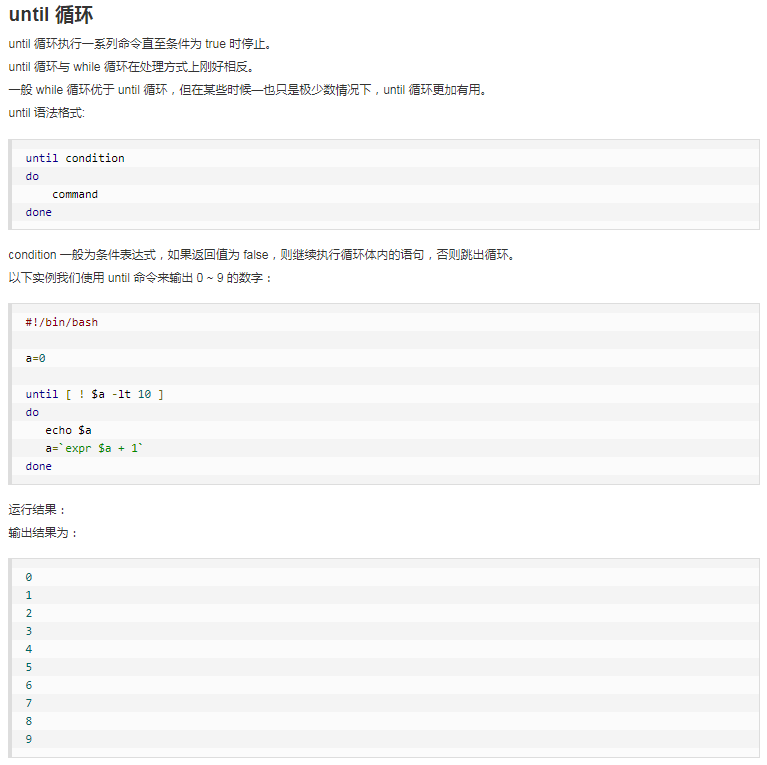Click the sentence starting "一般 while 循环优于"
Viewport: 767px width, 765px height.
click(x=248, y=90)
